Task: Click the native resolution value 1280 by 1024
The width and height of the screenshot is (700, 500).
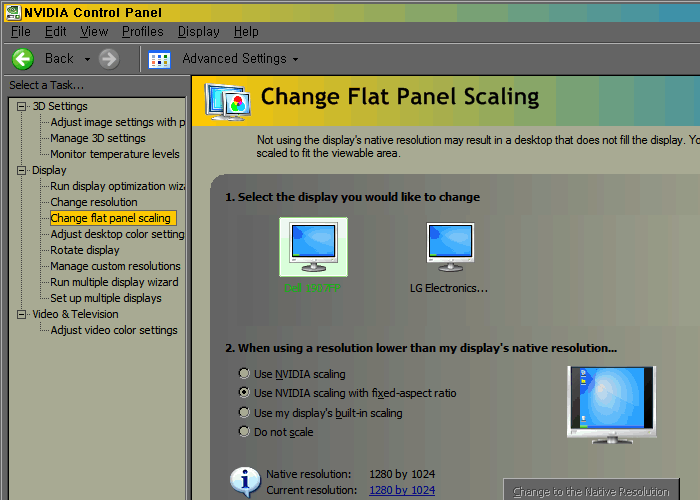Action: 402,474
